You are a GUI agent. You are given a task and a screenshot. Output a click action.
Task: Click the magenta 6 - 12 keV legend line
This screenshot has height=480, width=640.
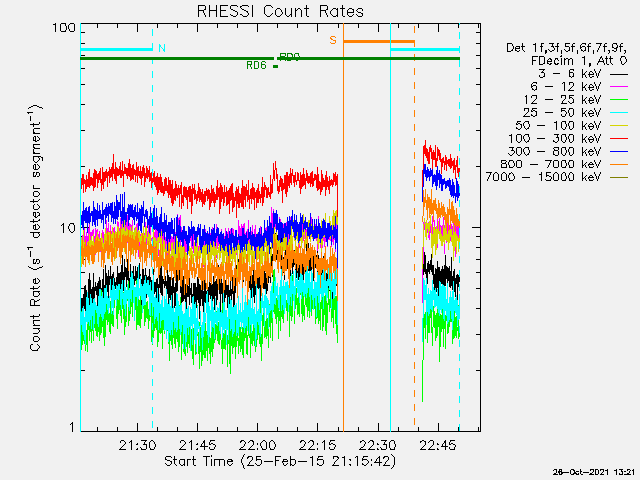pos(619,87)
